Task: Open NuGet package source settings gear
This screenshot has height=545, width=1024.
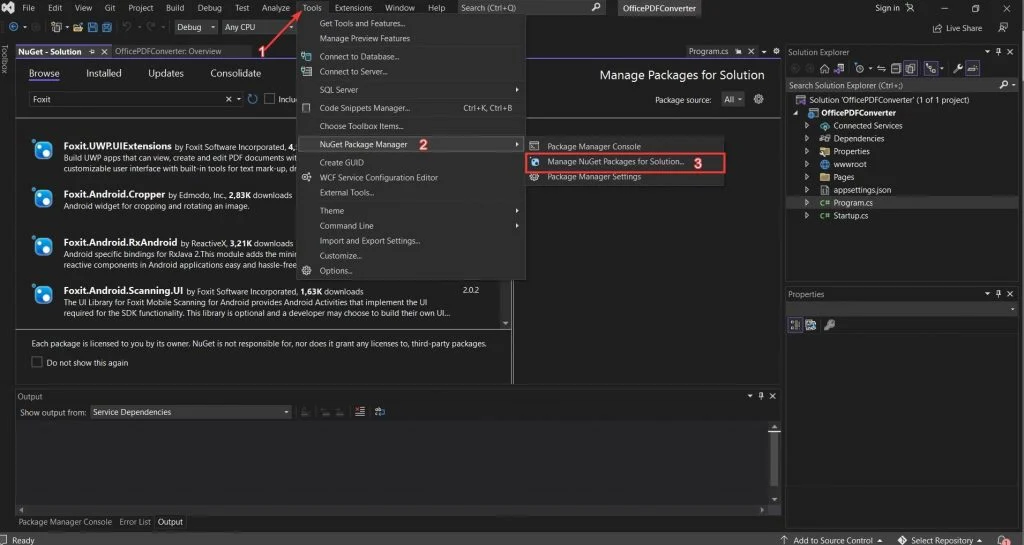Action: point(758,99)
